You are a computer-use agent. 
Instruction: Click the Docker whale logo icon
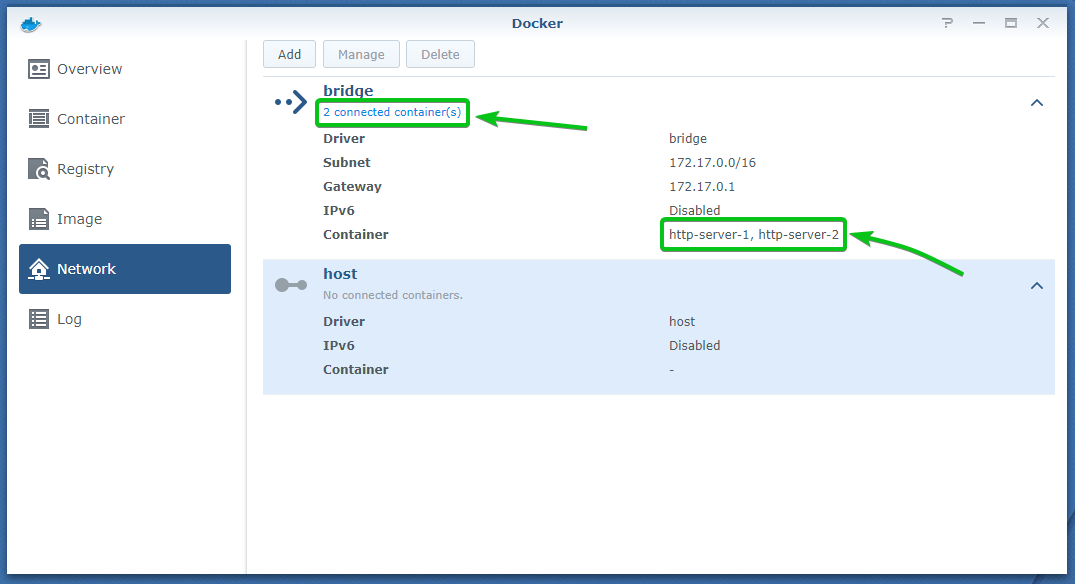click(x=31, y=25)
